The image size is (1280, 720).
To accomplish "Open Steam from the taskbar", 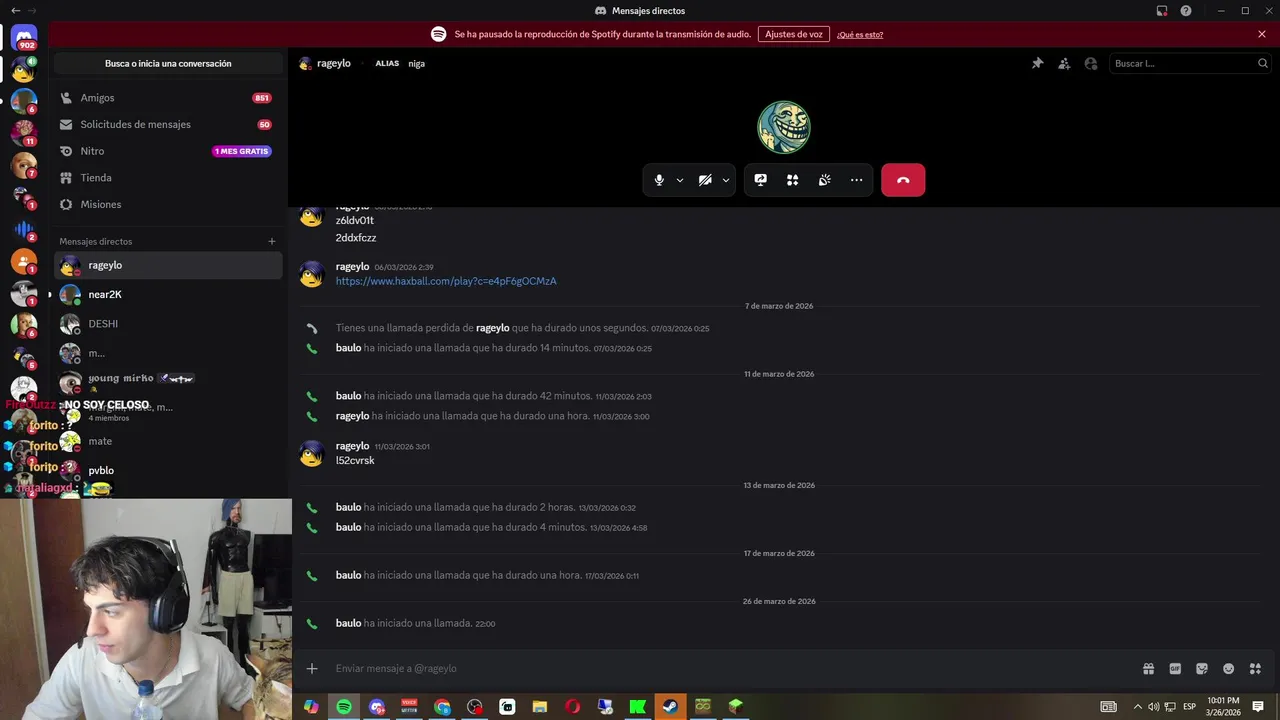I will 670,707.
